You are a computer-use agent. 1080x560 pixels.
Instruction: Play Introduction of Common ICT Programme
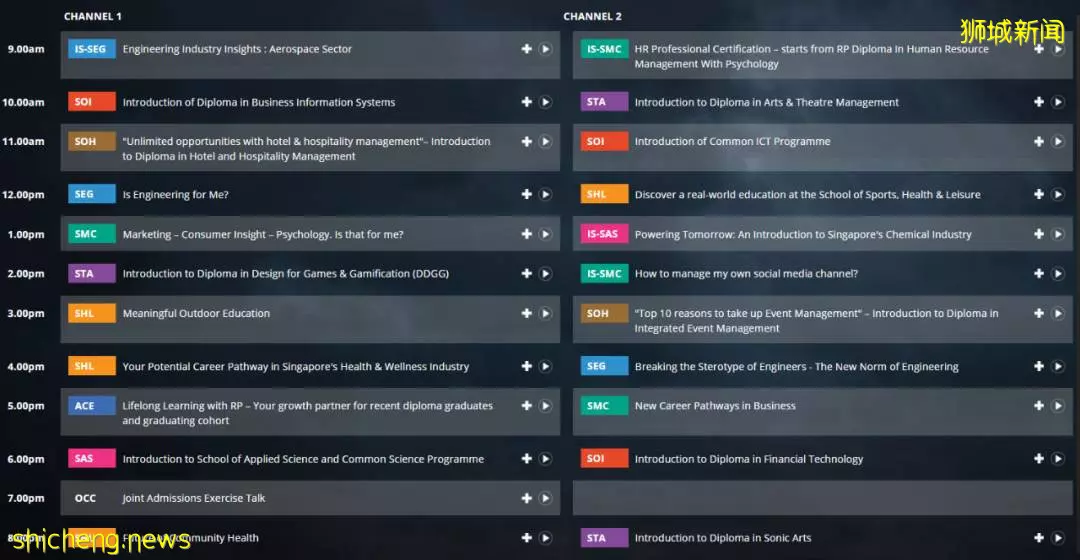pyautogui.click(x=1058, y=141)
